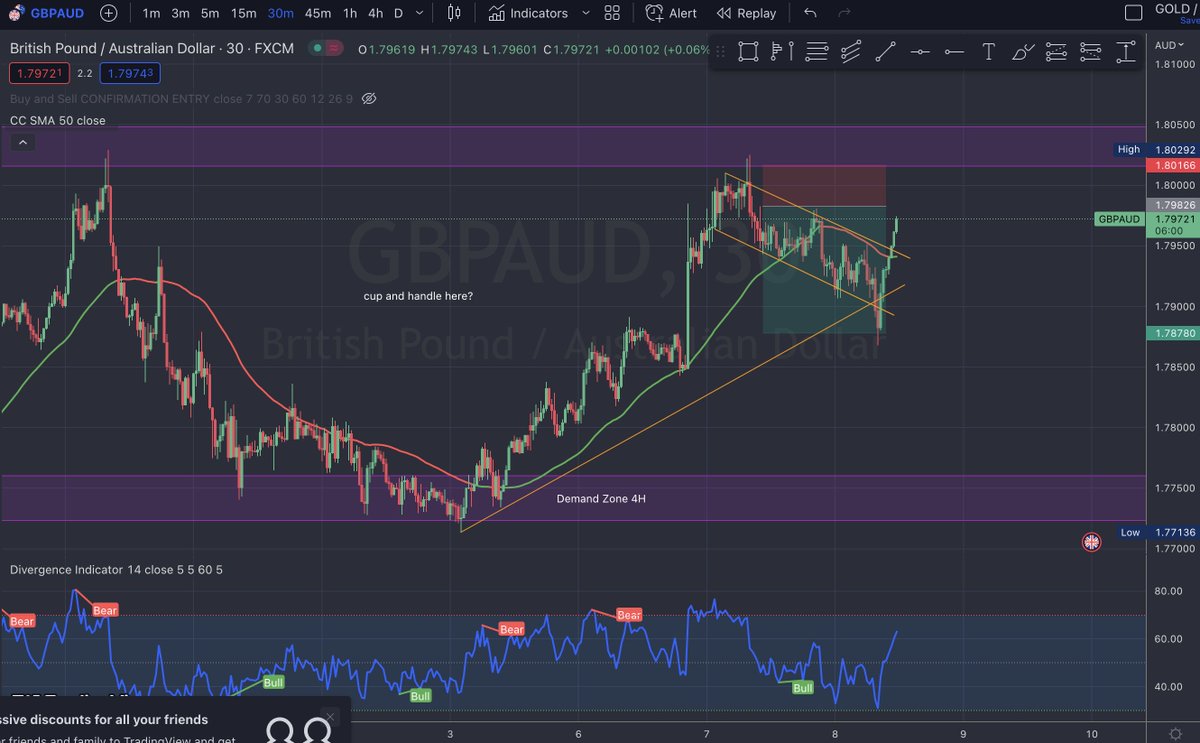Select the Horizontal Line tool

click(x=920, y=53)
